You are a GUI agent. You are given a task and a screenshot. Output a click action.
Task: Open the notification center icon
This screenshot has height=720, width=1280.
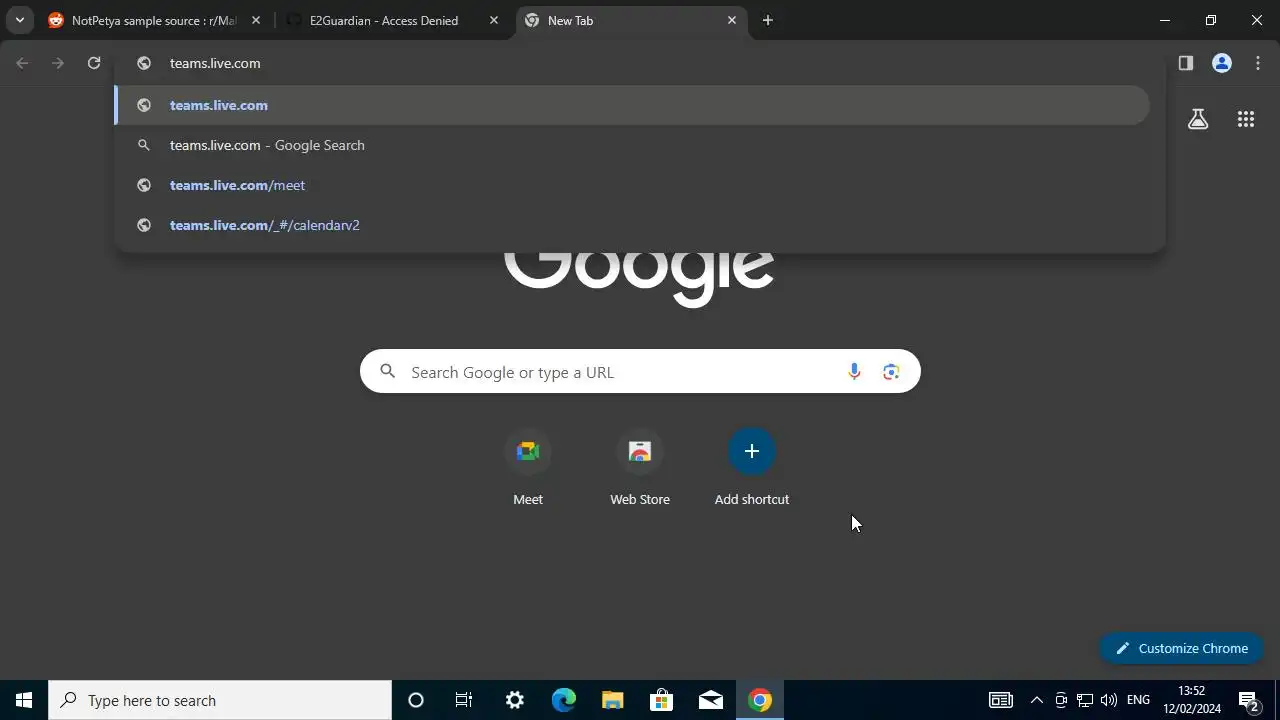coord(1248,700)
